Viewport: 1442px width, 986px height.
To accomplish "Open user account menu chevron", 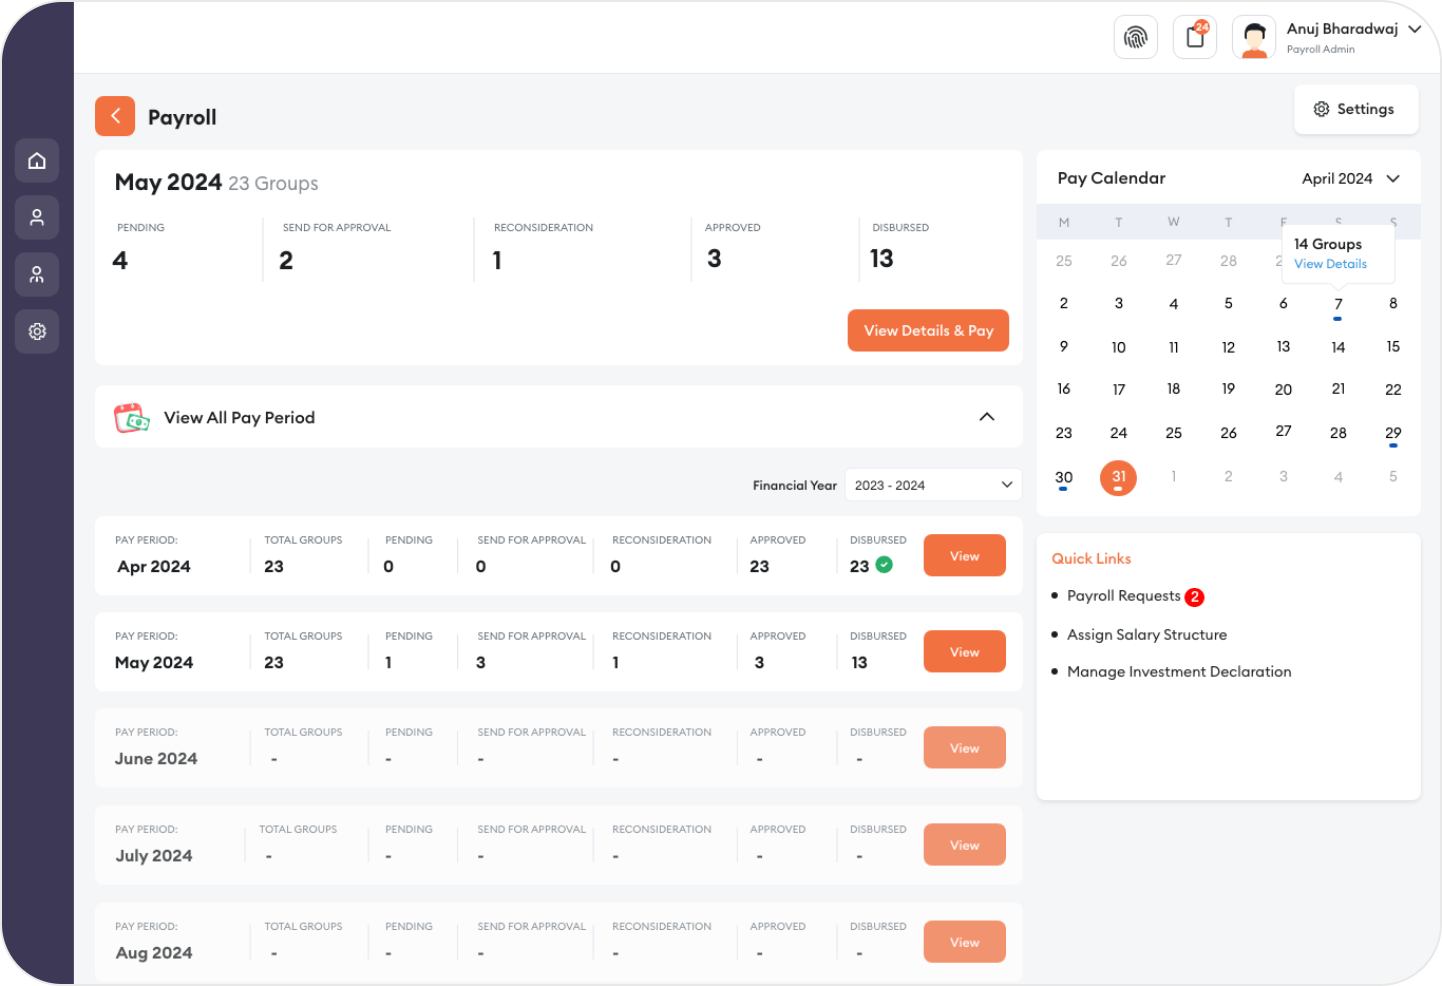I will click(1415, 29).
